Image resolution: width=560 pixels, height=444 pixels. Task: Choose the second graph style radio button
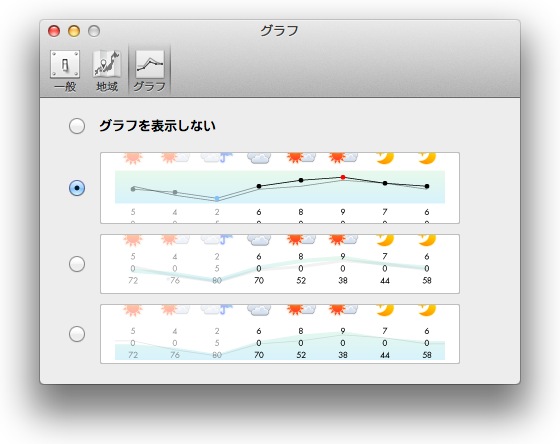click(77, 264)
